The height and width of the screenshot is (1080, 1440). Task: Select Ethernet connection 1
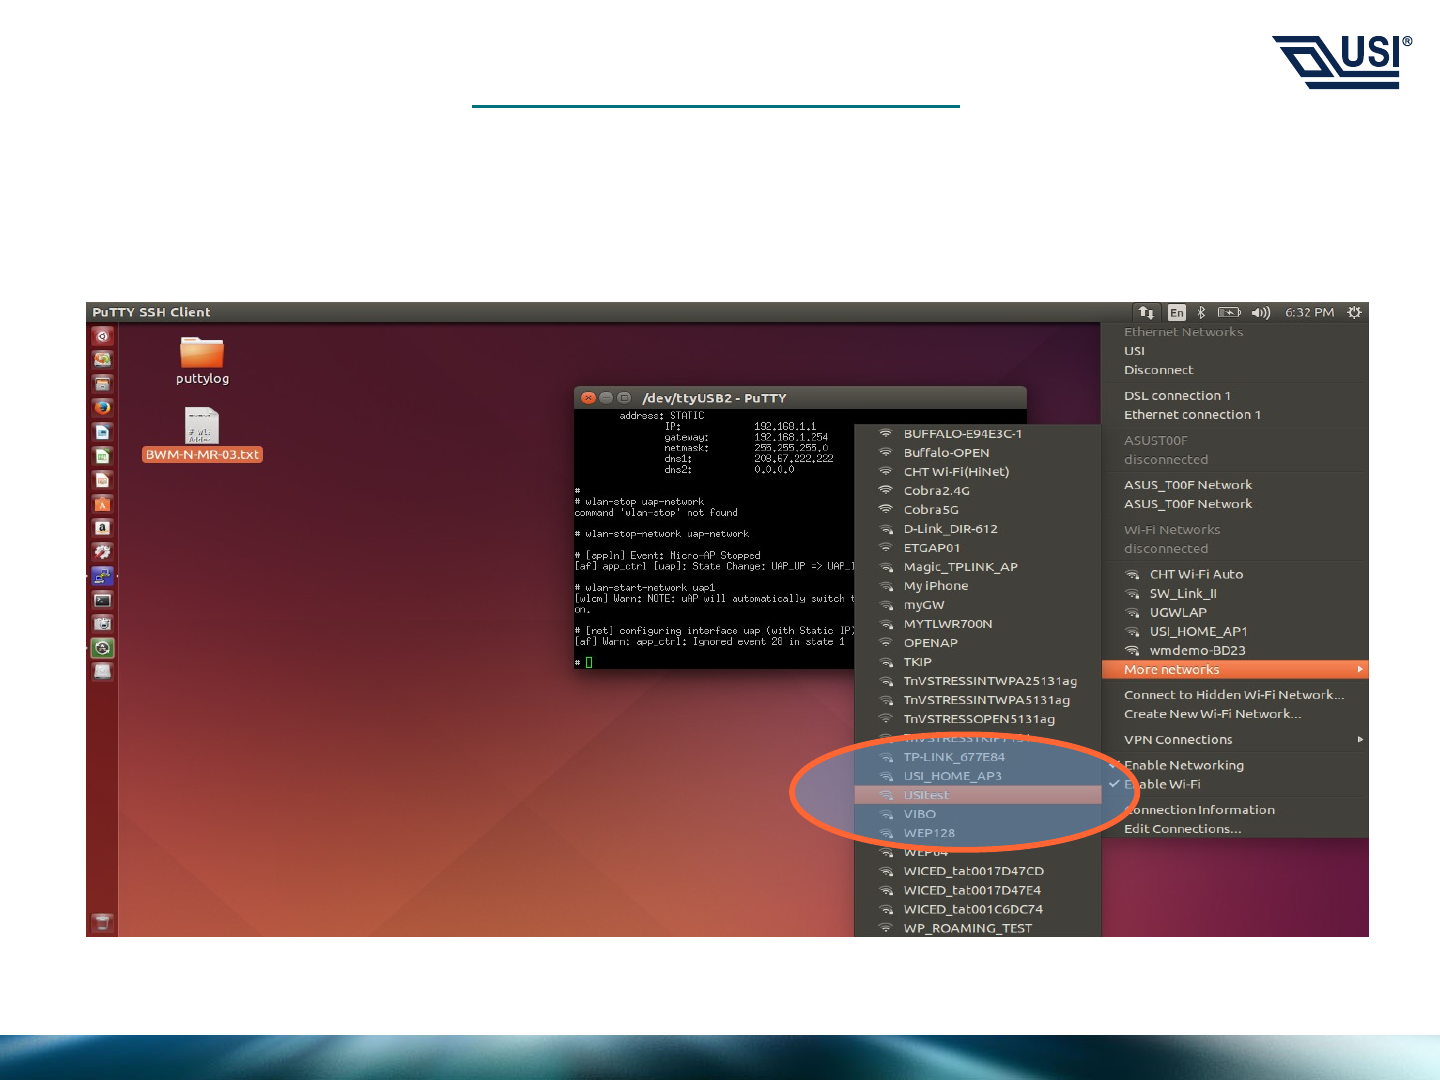(1235, 415)
